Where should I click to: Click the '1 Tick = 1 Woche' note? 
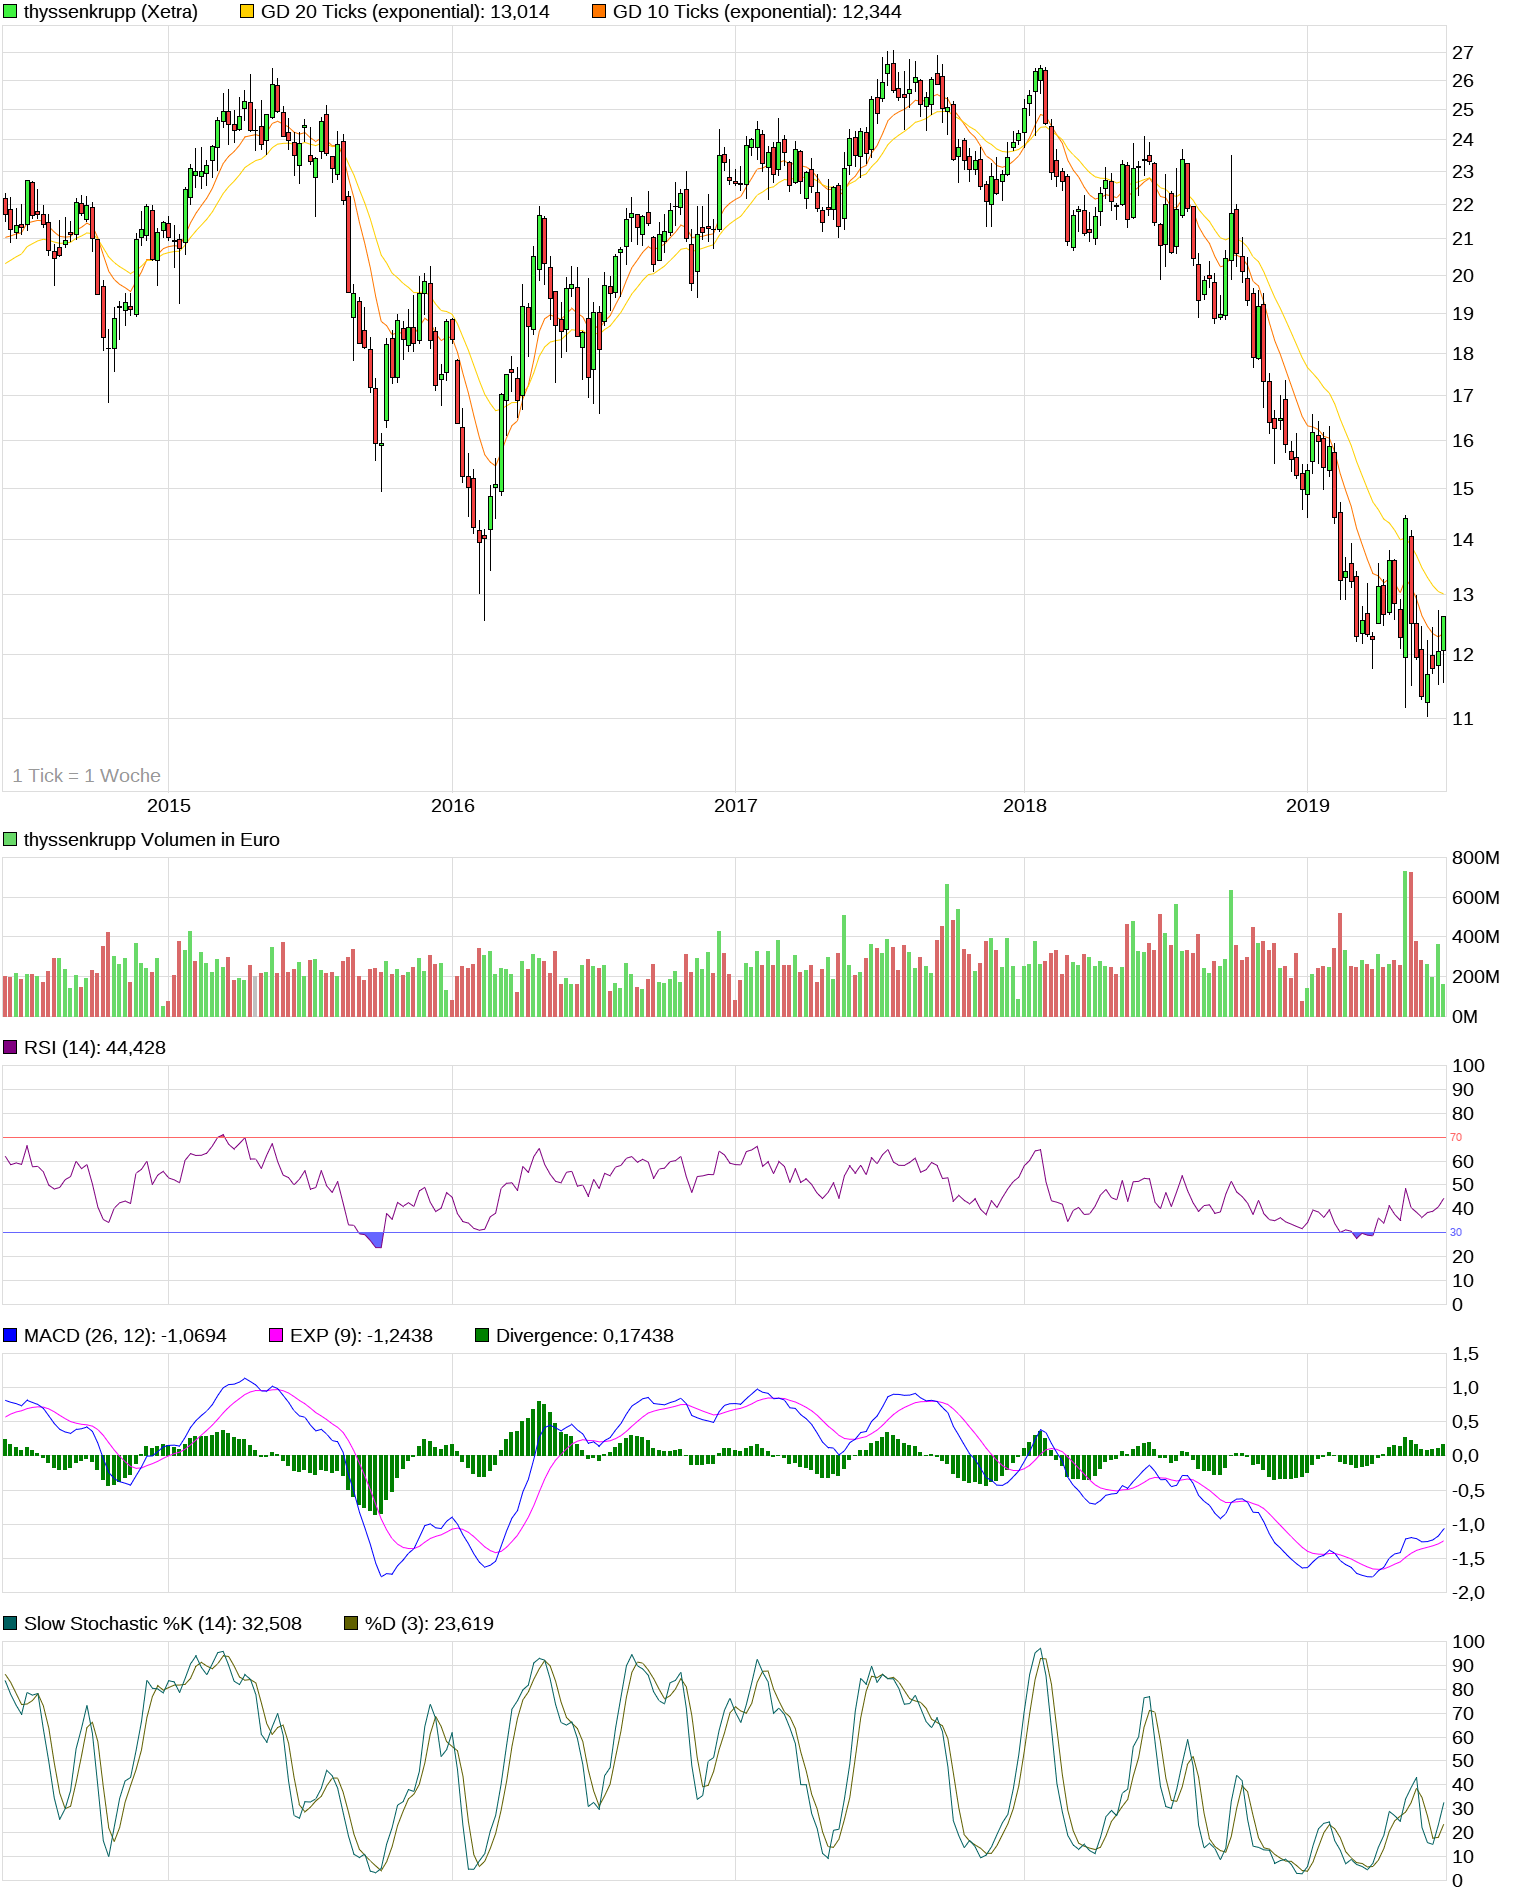86,776
